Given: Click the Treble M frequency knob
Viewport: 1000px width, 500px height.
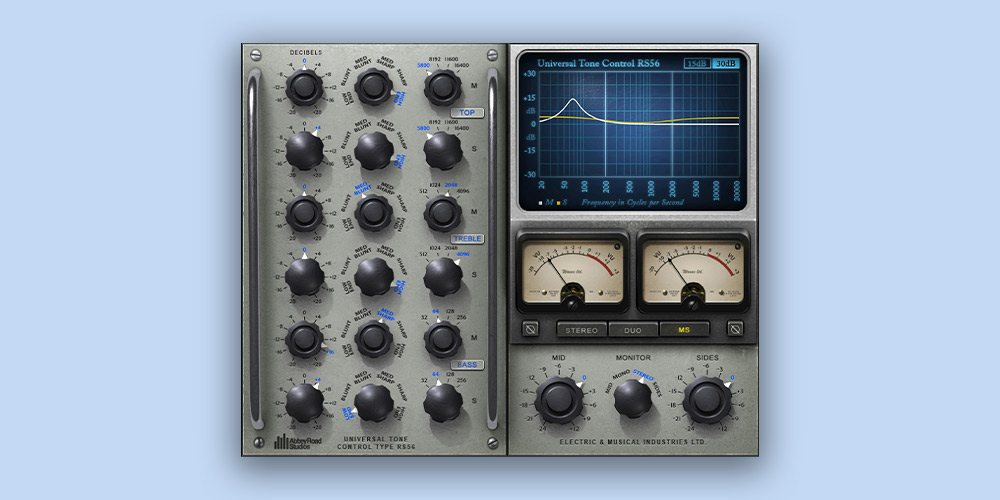Looking at the screenshot, I should pyautogui.click(x=443, y=214).
